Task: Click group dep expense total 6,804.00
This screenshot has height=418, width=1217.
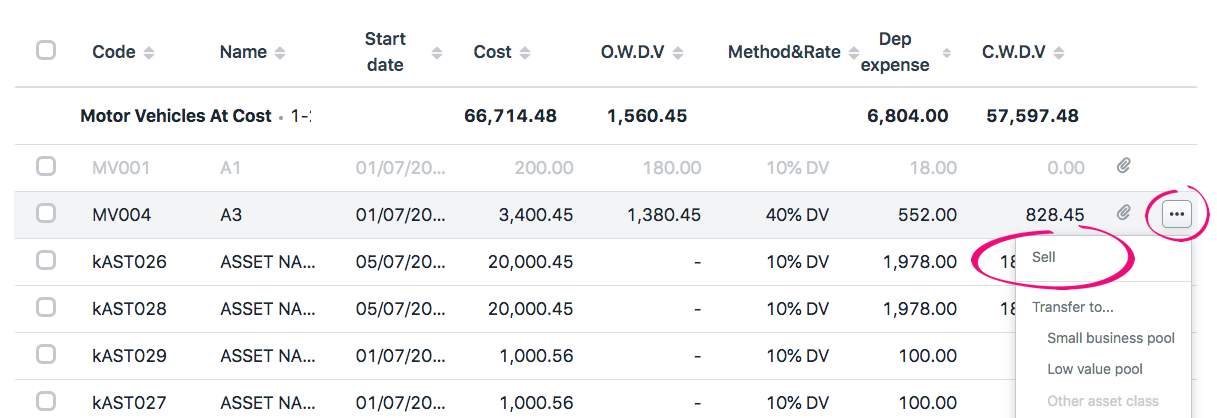Action: tap(908, 116)
